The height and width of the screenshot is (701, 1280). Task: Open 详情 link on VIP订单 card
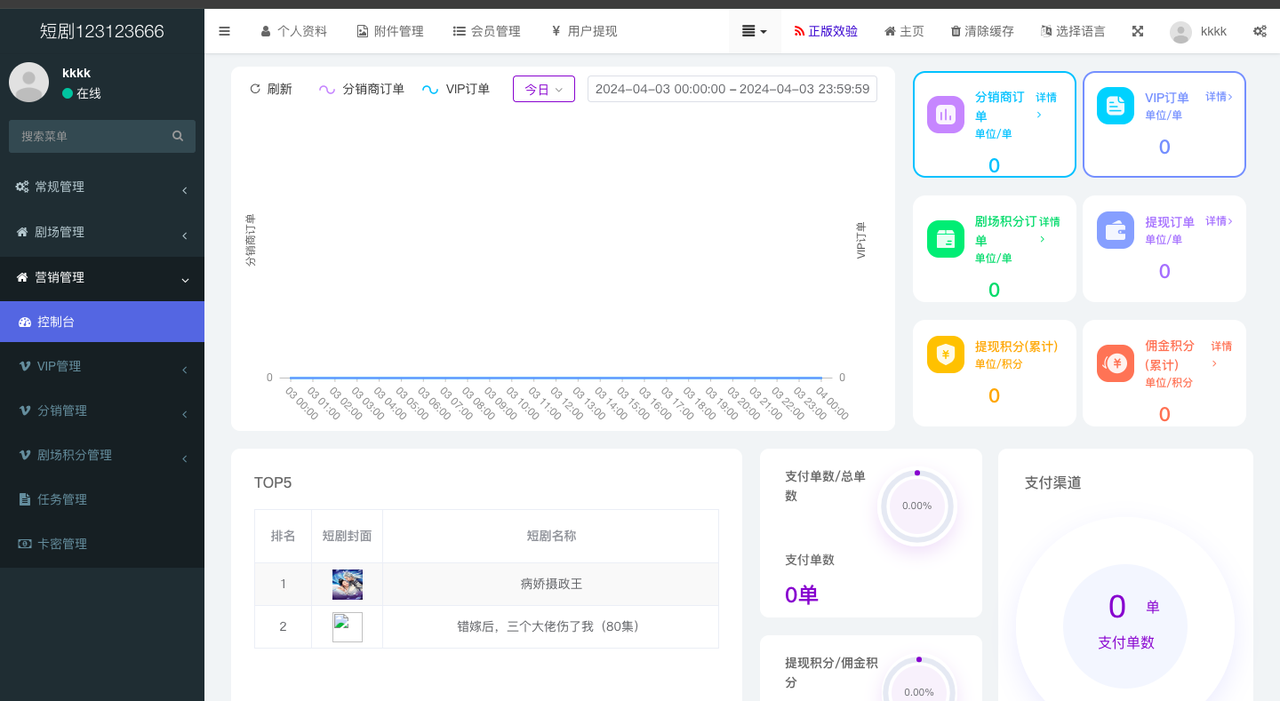point(1219,97)
